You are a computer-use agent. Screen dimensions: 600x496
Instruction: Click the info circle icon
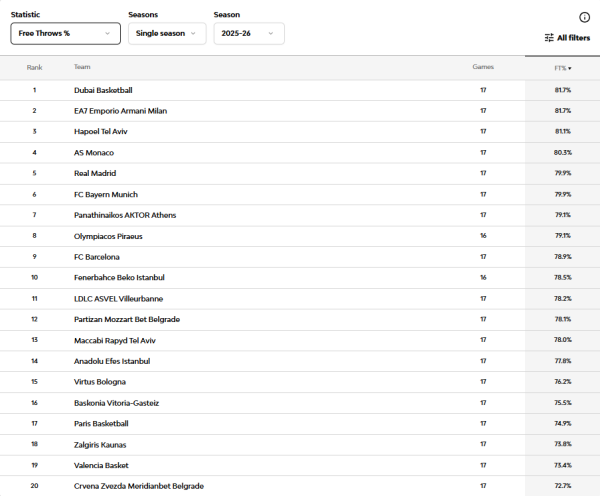[x=585, y=17]
